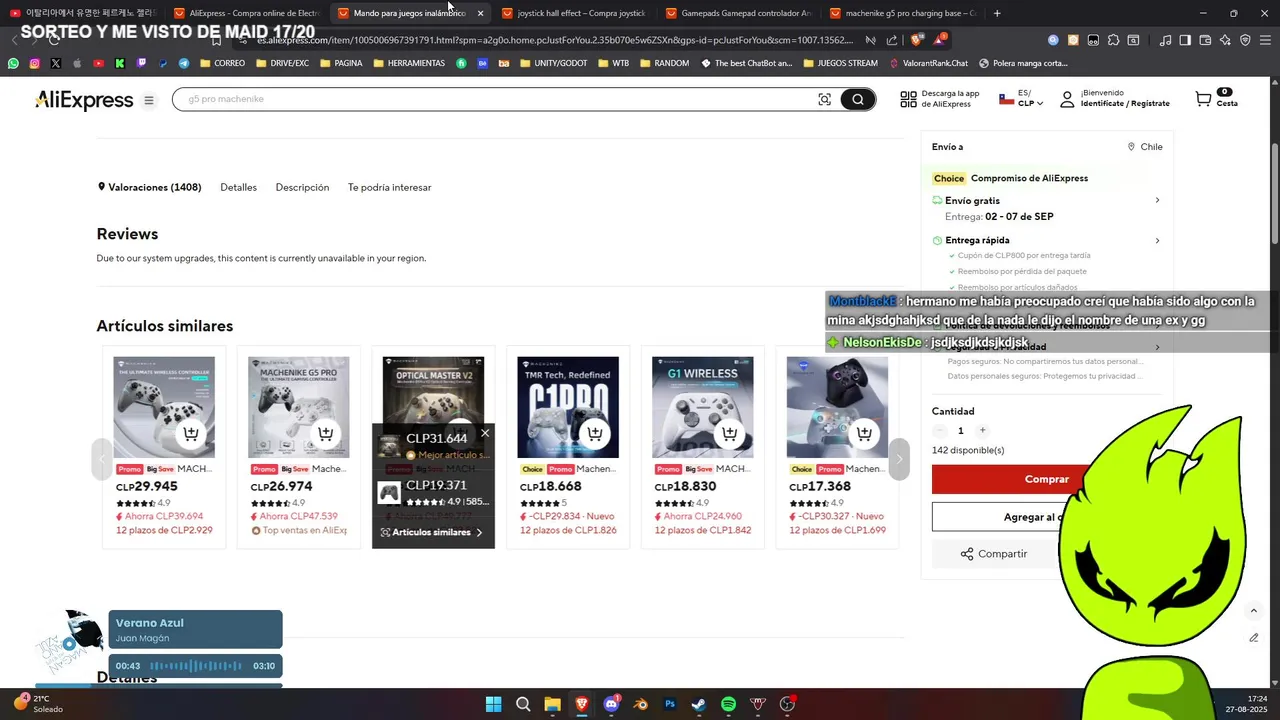Switch to the Descripción tab
This screenshot has width=1280, height=720.
tap(302, 187)
